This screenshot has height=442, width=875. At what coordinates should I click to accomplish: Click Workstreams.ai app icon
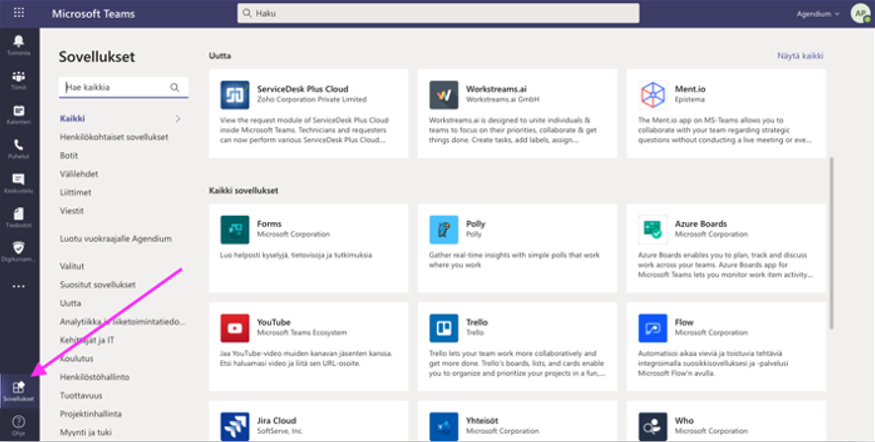[x=444, y=95]
